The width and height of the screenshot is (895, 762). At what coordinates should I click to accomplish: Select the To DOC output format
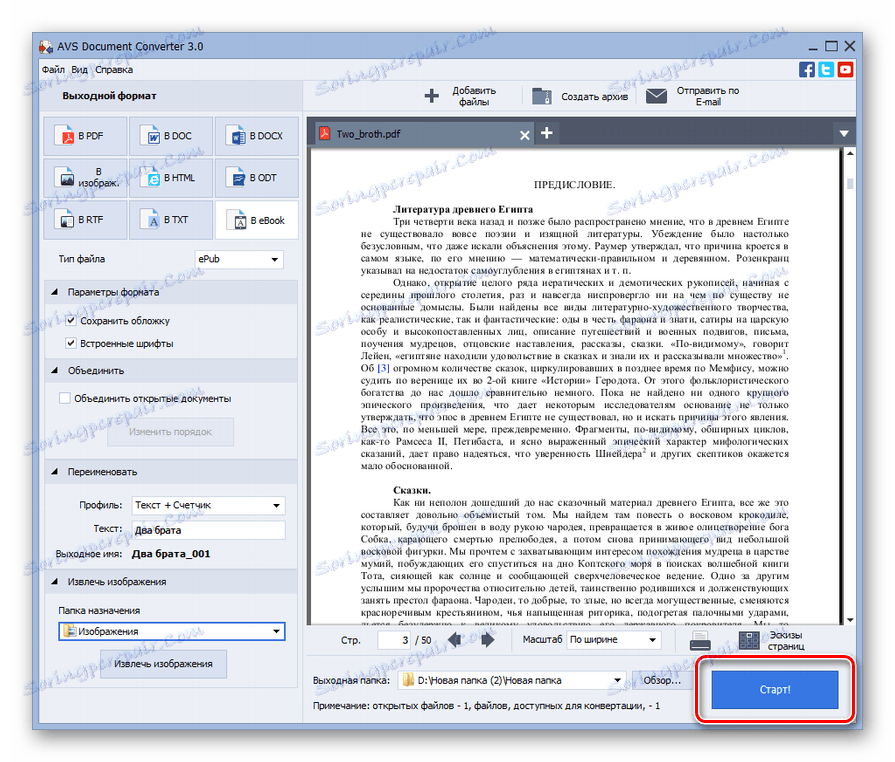click(x=171, y=136)
